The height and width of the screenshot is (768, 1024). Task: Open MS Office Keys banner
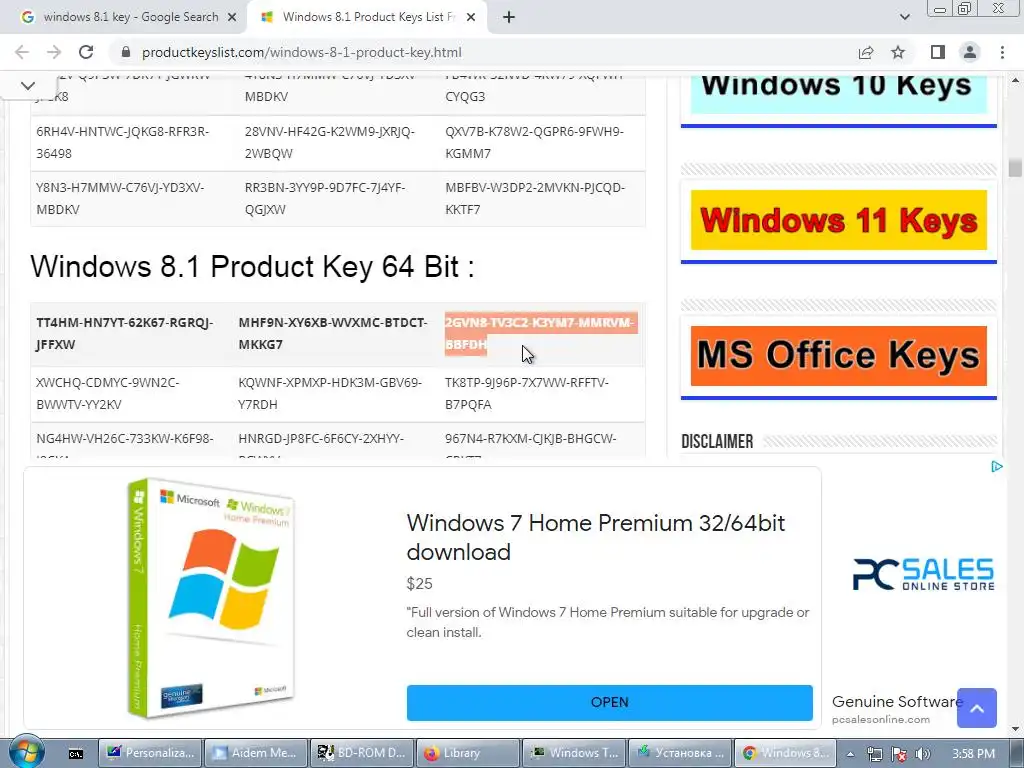(x=839, y=356)
